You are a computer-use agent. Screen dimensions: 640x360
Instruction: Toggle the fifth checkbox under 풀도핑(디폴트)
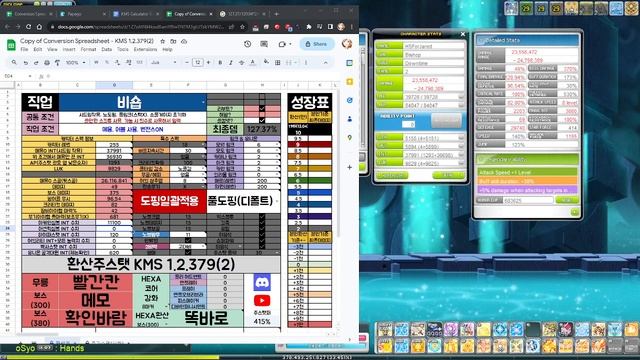coord(262,241)
